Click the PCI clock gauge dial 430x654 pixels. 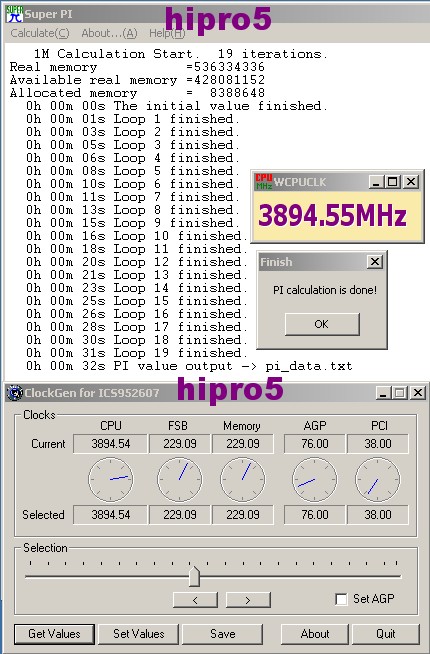click(378, 480)
